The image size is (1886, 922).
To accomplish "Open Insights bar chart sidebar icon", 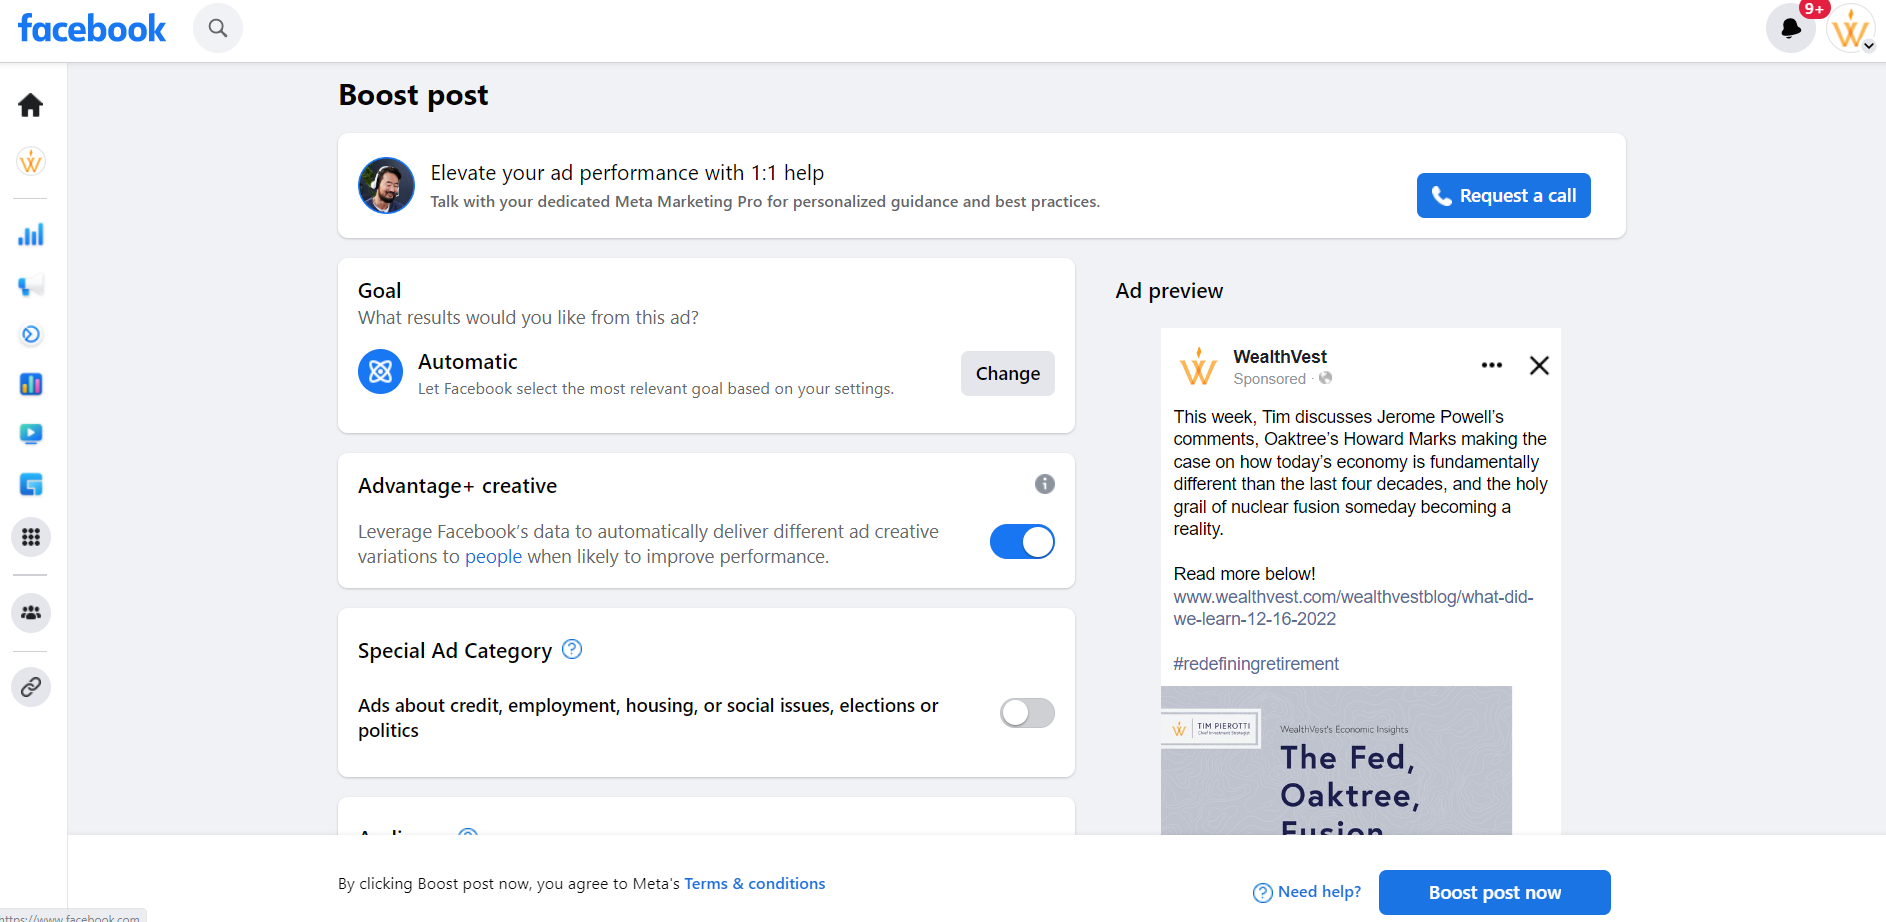I will (x=31, y=235).
